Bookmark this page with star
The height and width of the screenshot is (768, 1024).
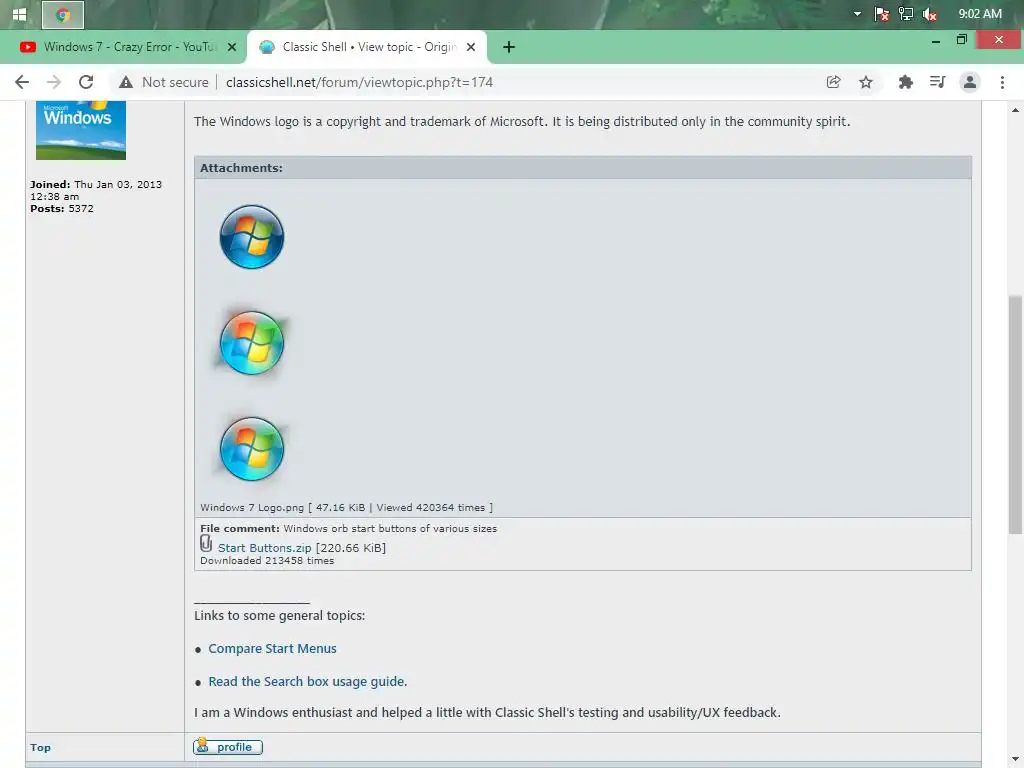tap(866, 82)
